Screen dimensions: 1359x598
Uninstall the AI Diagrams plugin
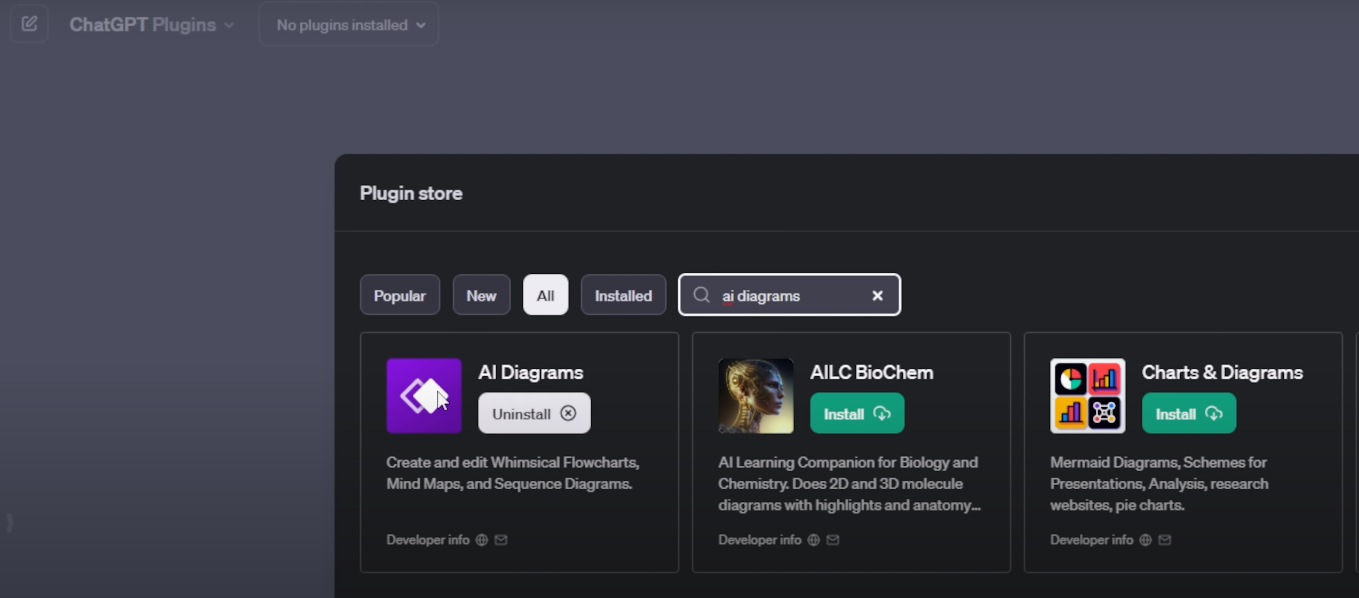click(x=534, y=412)
